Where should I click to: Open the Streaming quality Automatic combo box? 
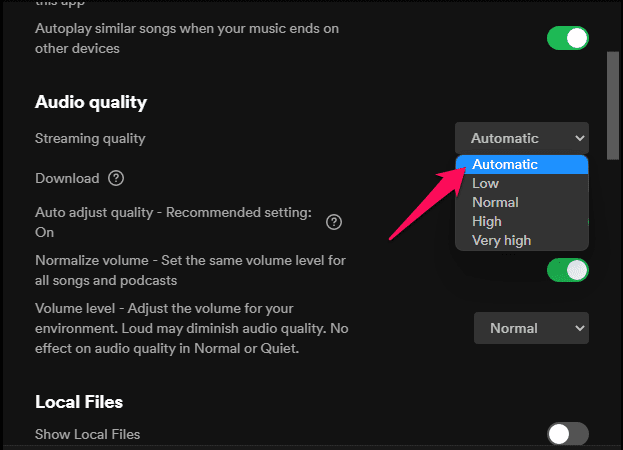[x=521, y=138]
